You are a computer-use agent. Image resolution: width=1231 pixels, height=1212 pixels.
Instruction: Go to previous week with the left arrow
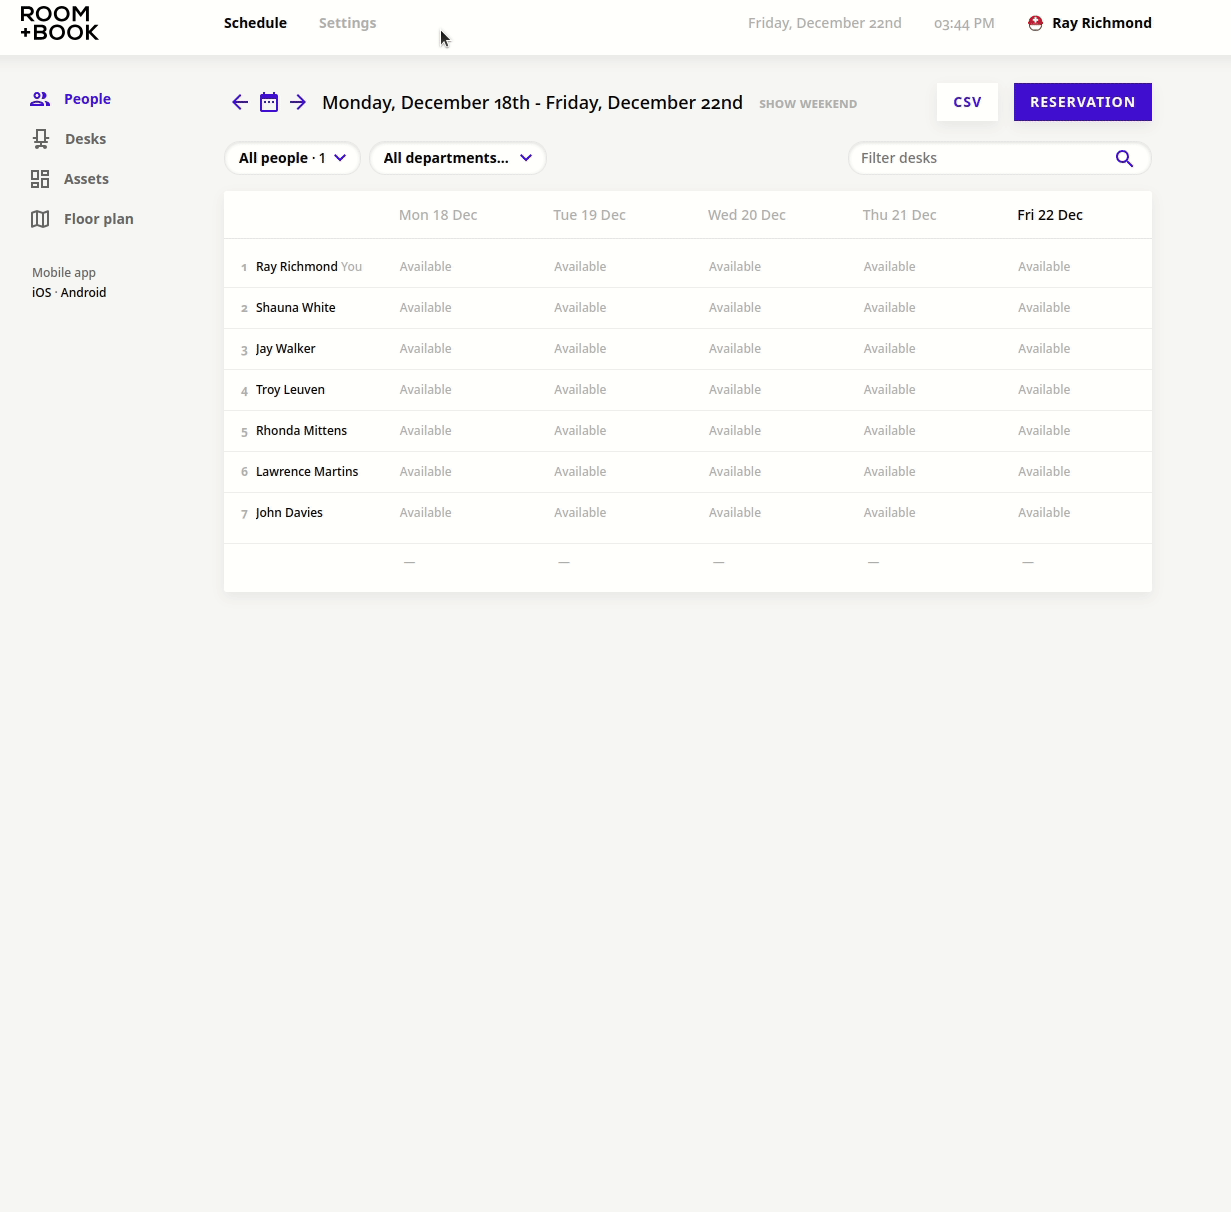click(x=239, y=101)
